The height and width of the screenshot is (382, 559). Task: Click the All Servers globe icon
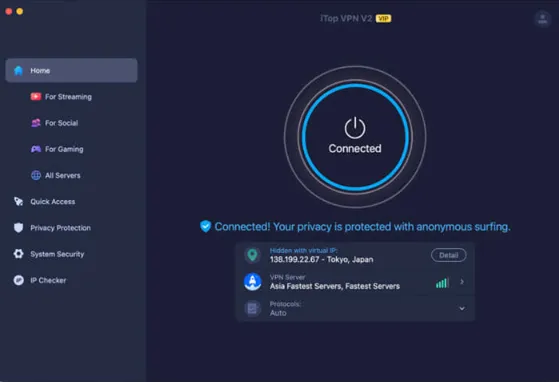(x=36, y=175)
